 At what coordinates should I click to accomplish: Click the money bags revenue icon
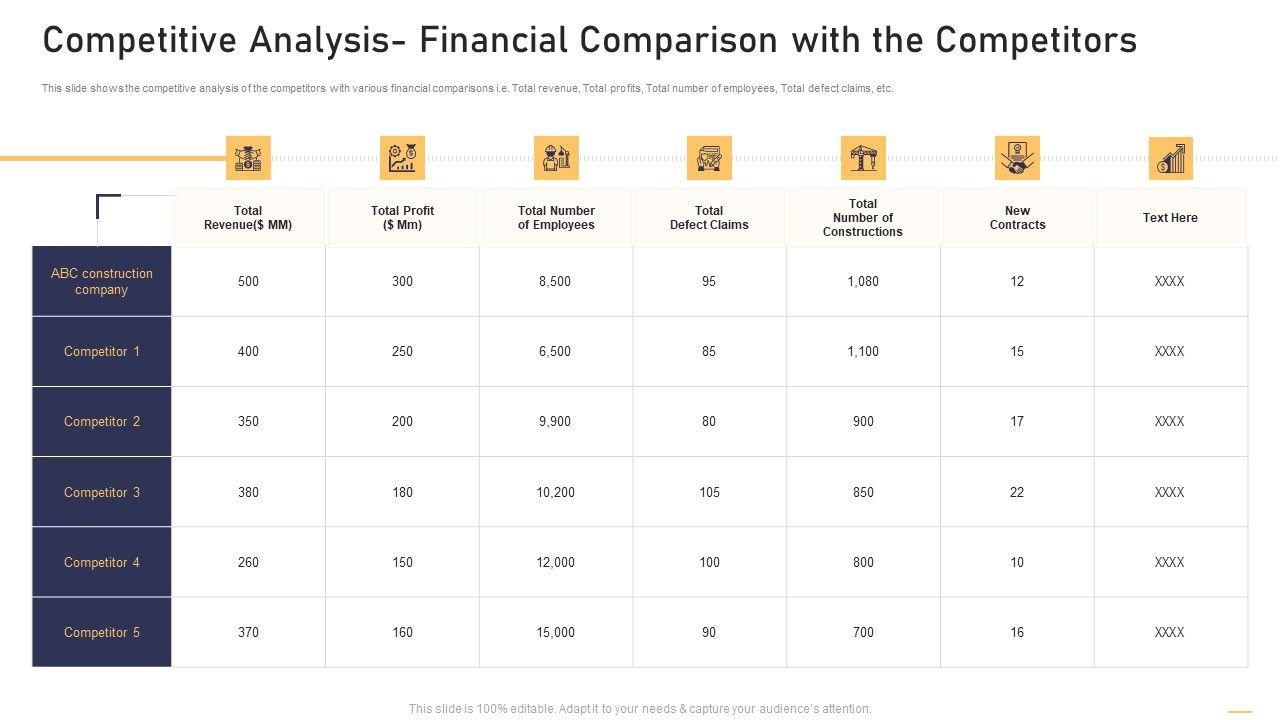point(248,158)
